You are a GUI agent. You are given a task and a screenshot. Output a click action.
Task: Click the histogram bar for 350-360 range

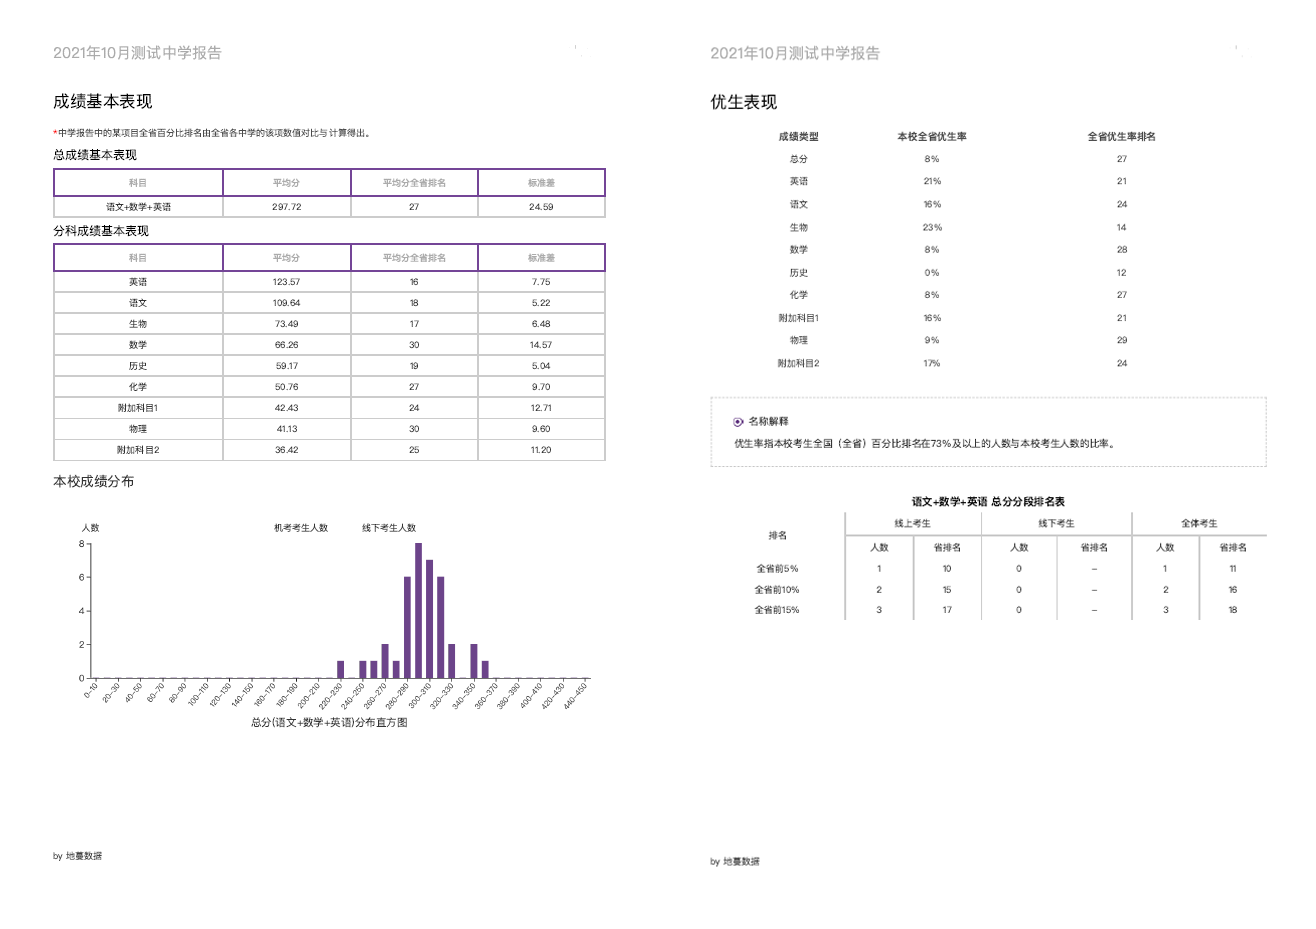tap(485, 670)
